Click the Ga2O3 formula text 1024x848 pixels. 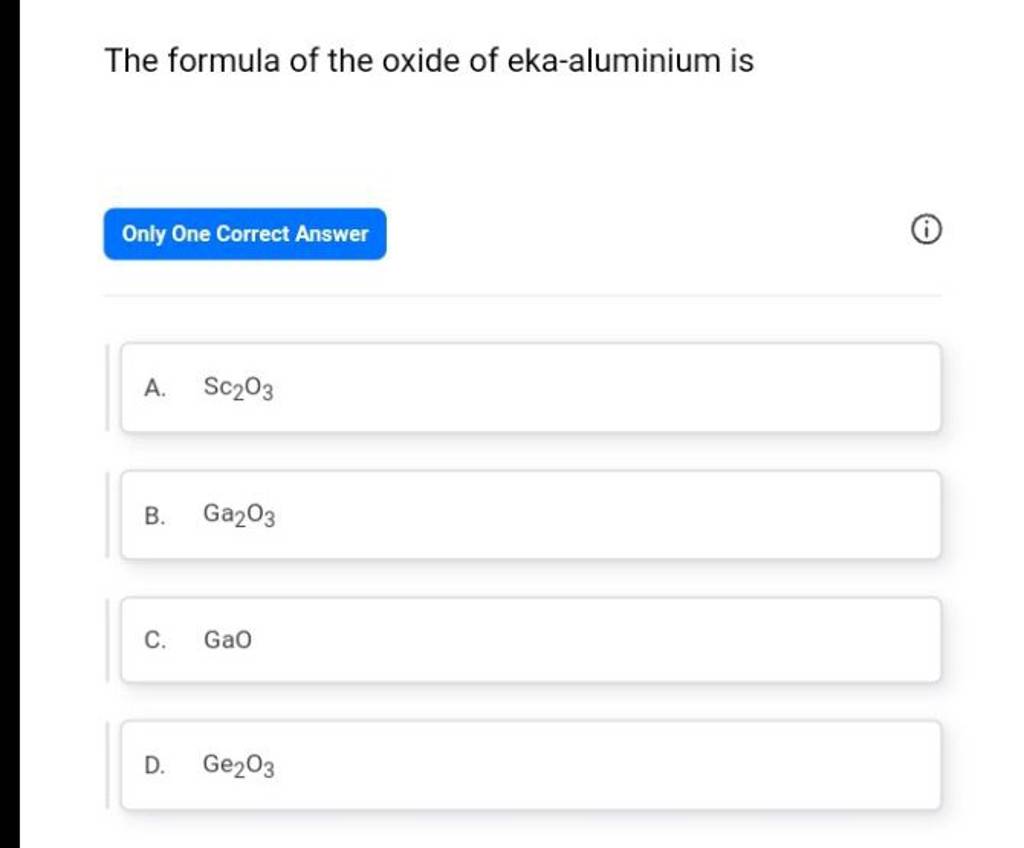point(240,514)
